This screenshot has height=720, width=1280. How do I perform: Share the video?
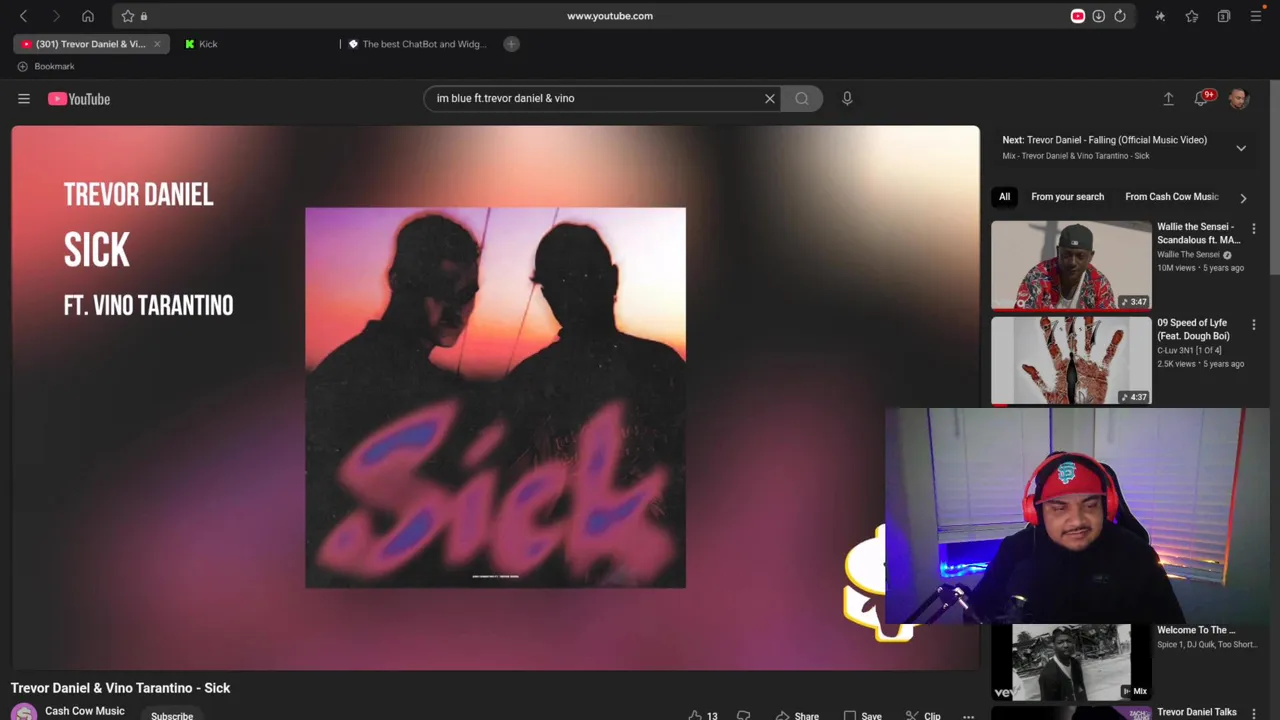tap(797, 715)
